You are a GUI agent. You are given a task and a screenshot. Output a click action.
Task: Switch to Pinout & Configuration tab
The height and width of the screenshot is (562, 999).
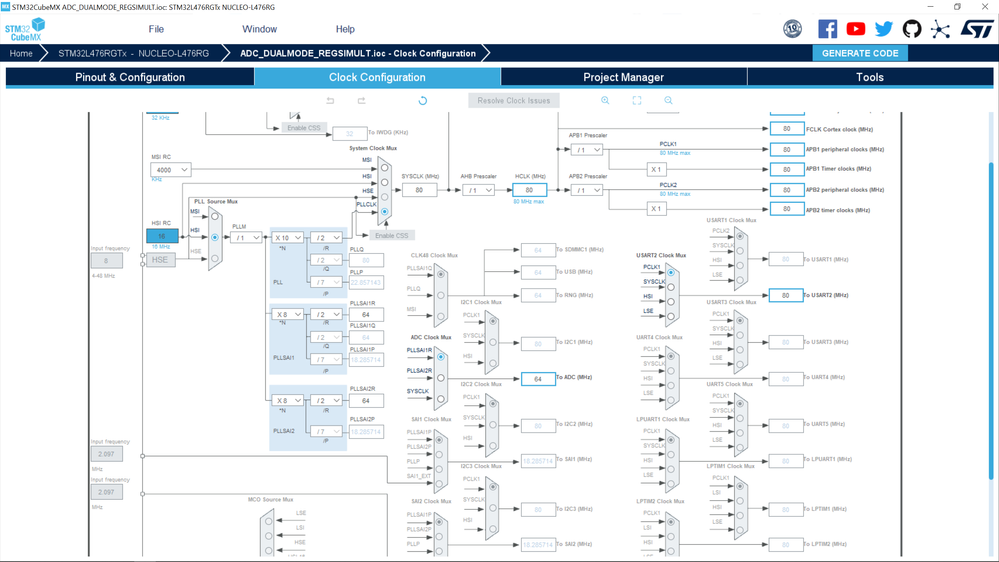pyautogui.click(x=130, y=77)
